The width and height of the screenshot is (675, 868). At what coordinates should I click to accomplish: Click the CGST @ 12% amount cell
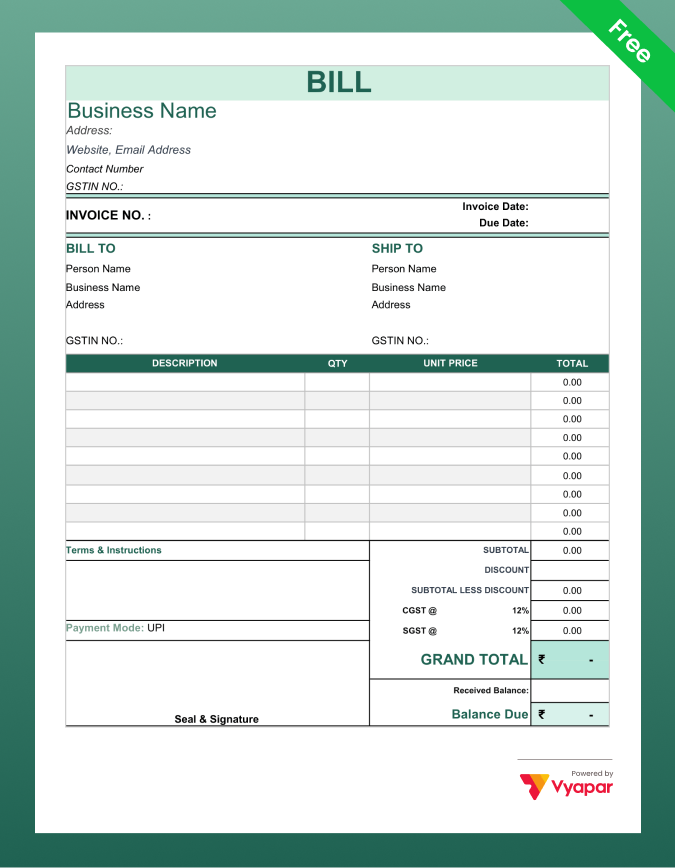[x=570, y=611]
